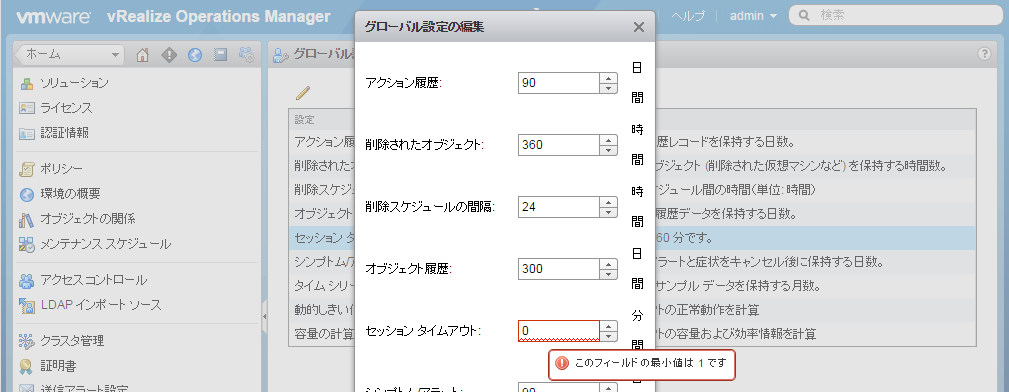Select アクセス コントロール in the sidebar
This screenshot has width=1009, height=392.
pos(93,281)
